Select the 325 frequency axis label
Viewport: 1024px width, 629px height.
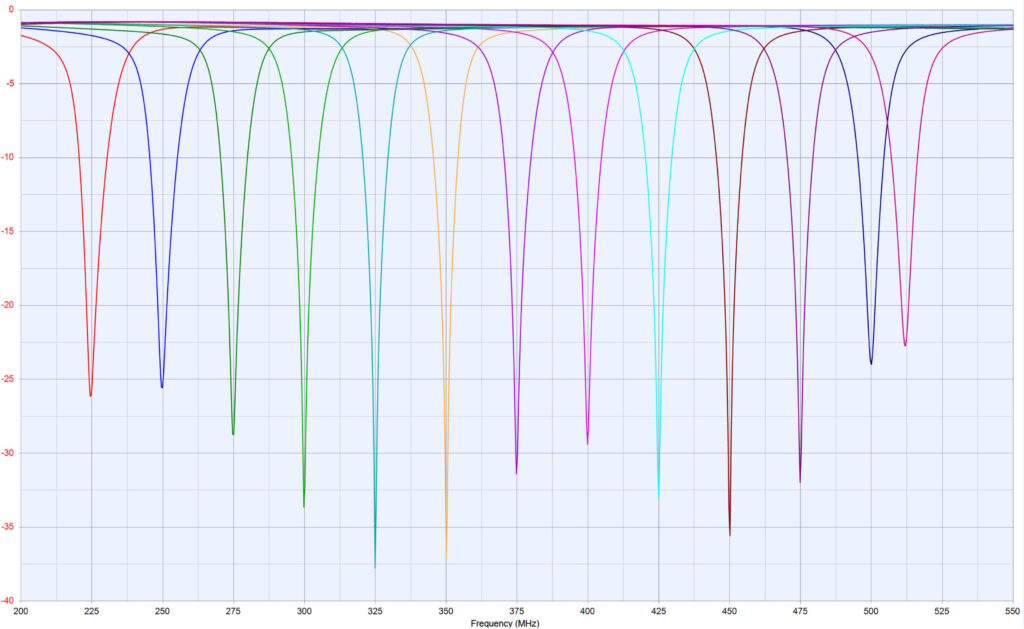pos(375,611)
